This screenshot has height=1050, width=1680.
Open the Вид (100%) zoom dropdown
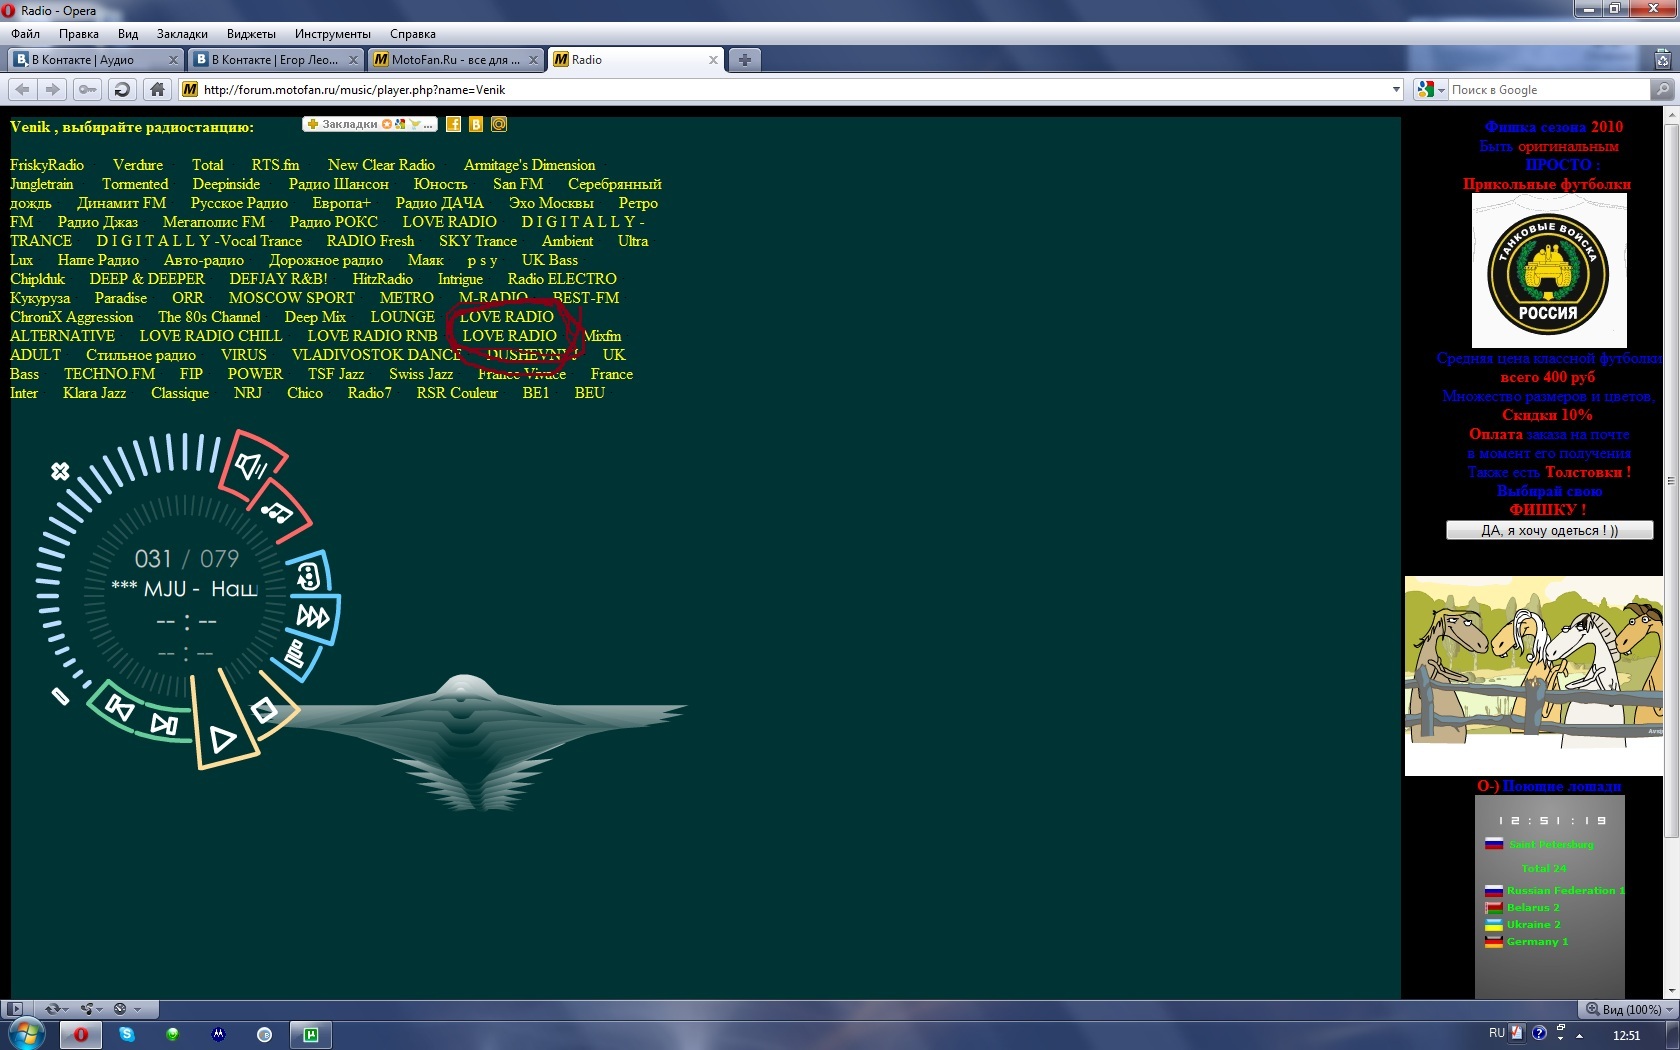click(1630, 1009)
